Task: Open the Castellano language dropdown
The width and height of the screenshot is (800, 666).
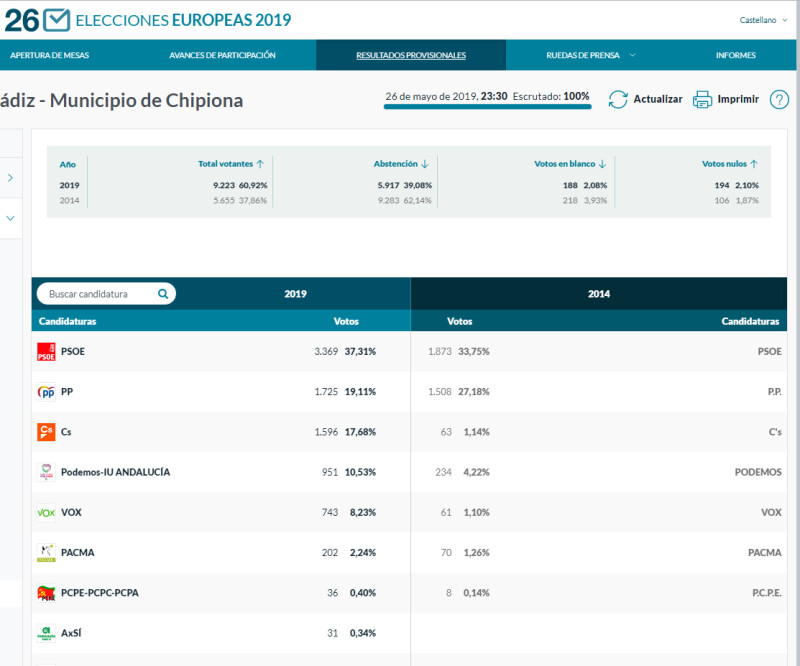Action: tap(763, 20)
